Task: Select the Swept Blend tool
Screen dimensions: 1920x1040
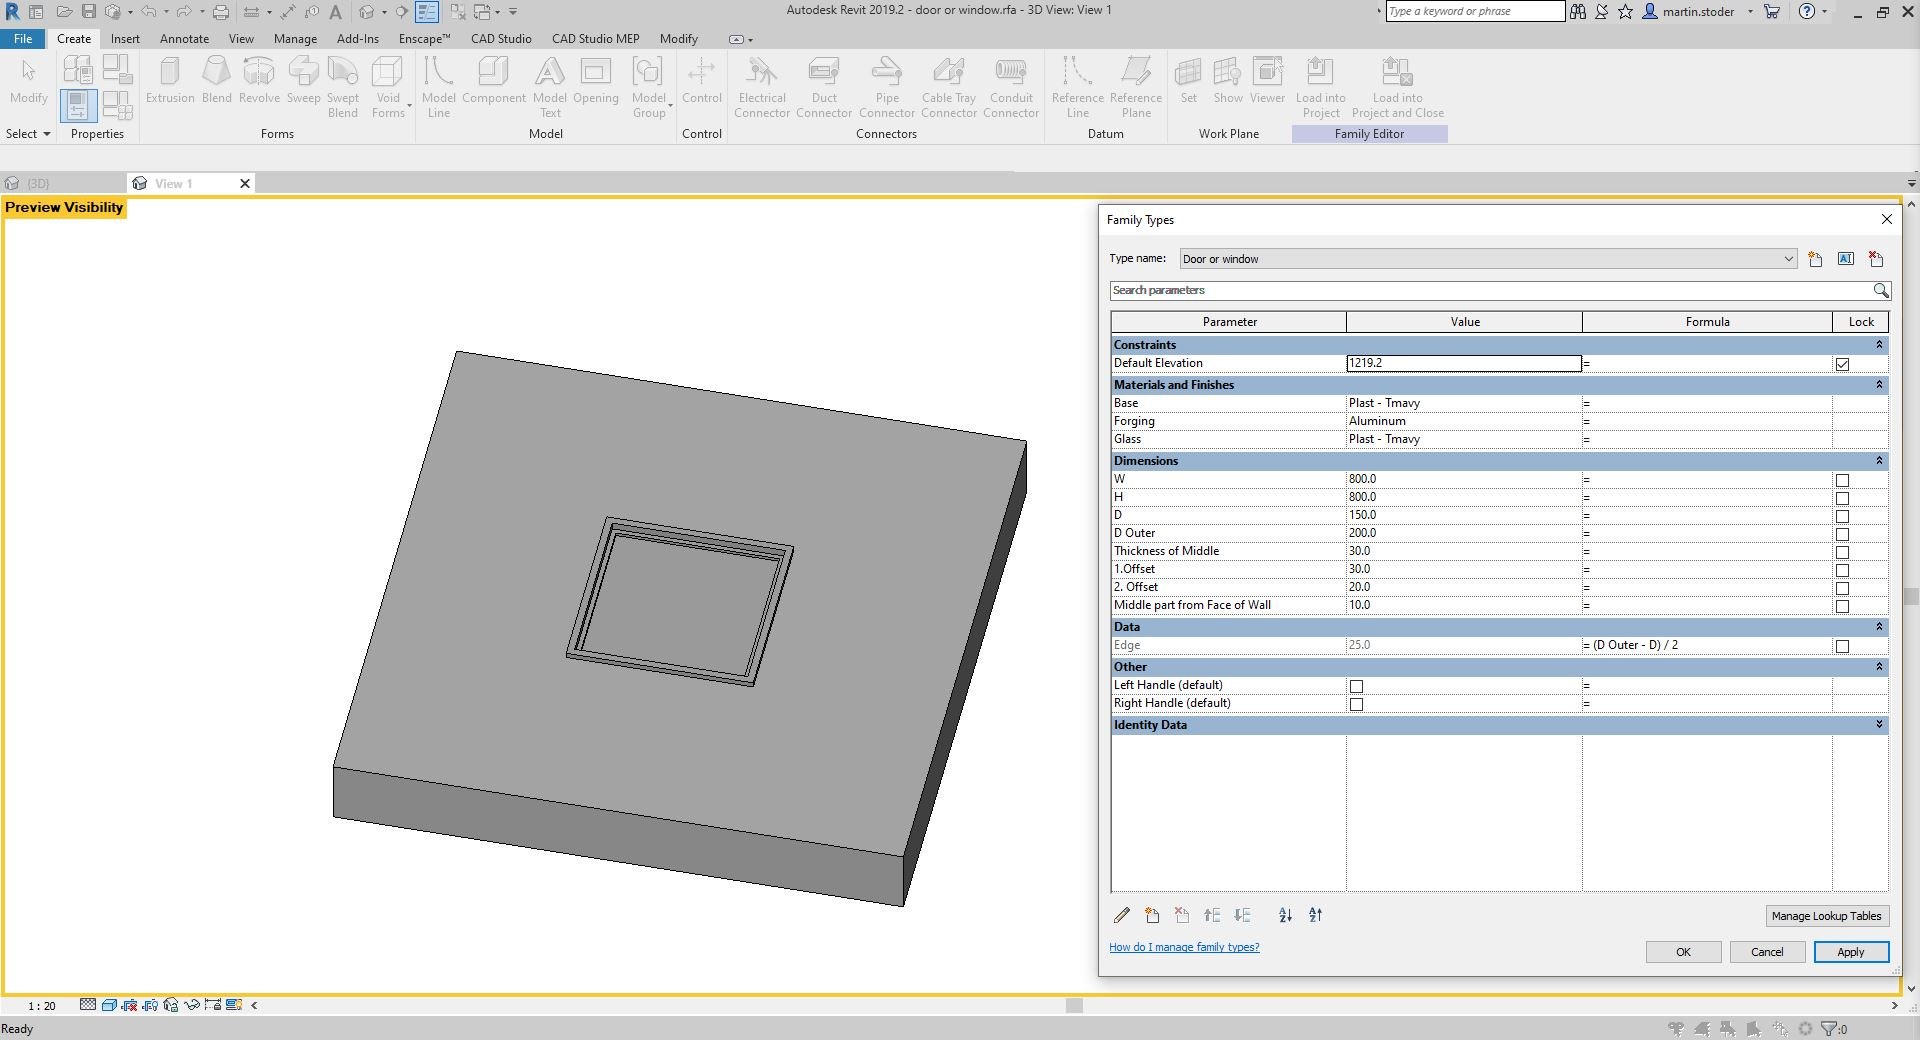Action: point(342,87)
